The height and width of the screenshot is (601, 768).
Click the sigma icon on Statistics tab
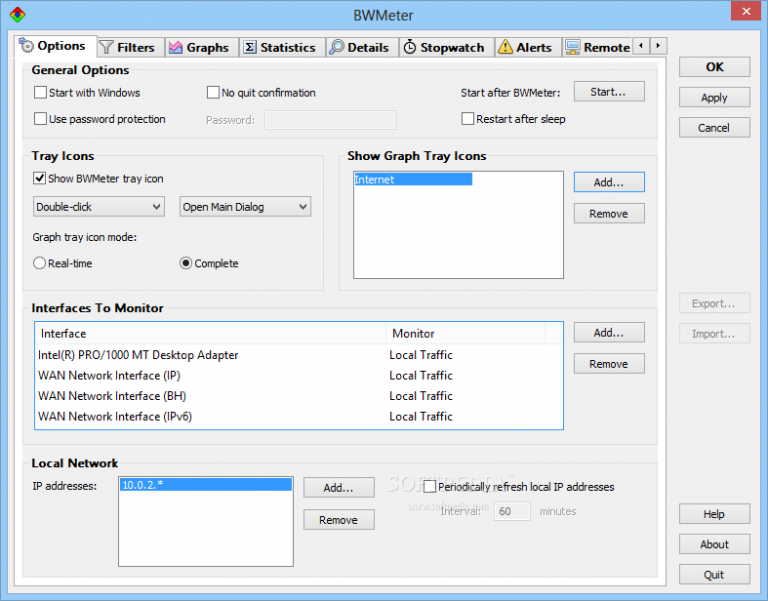(x=250, y=48)
